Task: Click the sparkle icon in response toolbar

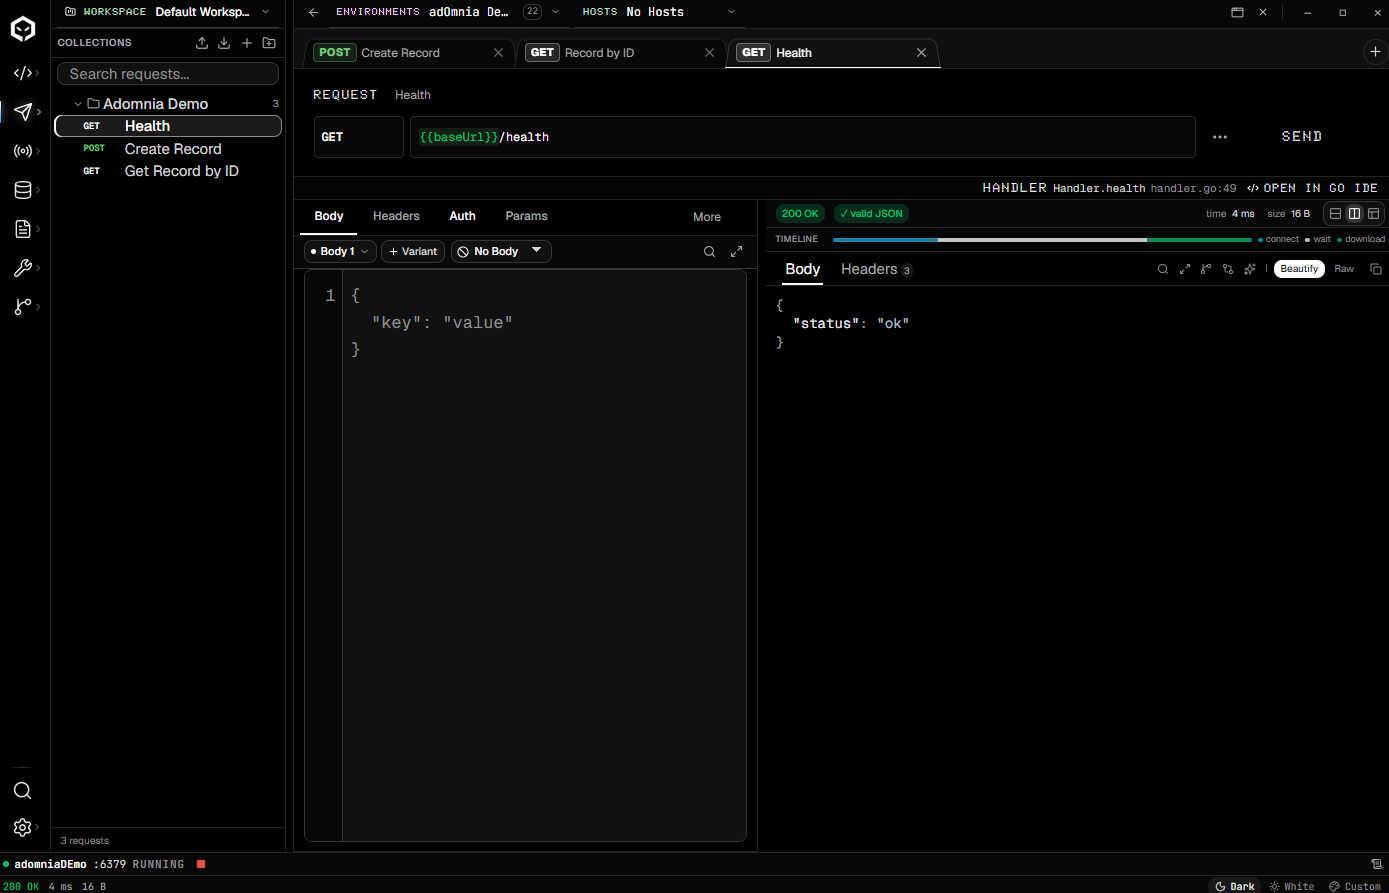Action: pos(1250,269)
